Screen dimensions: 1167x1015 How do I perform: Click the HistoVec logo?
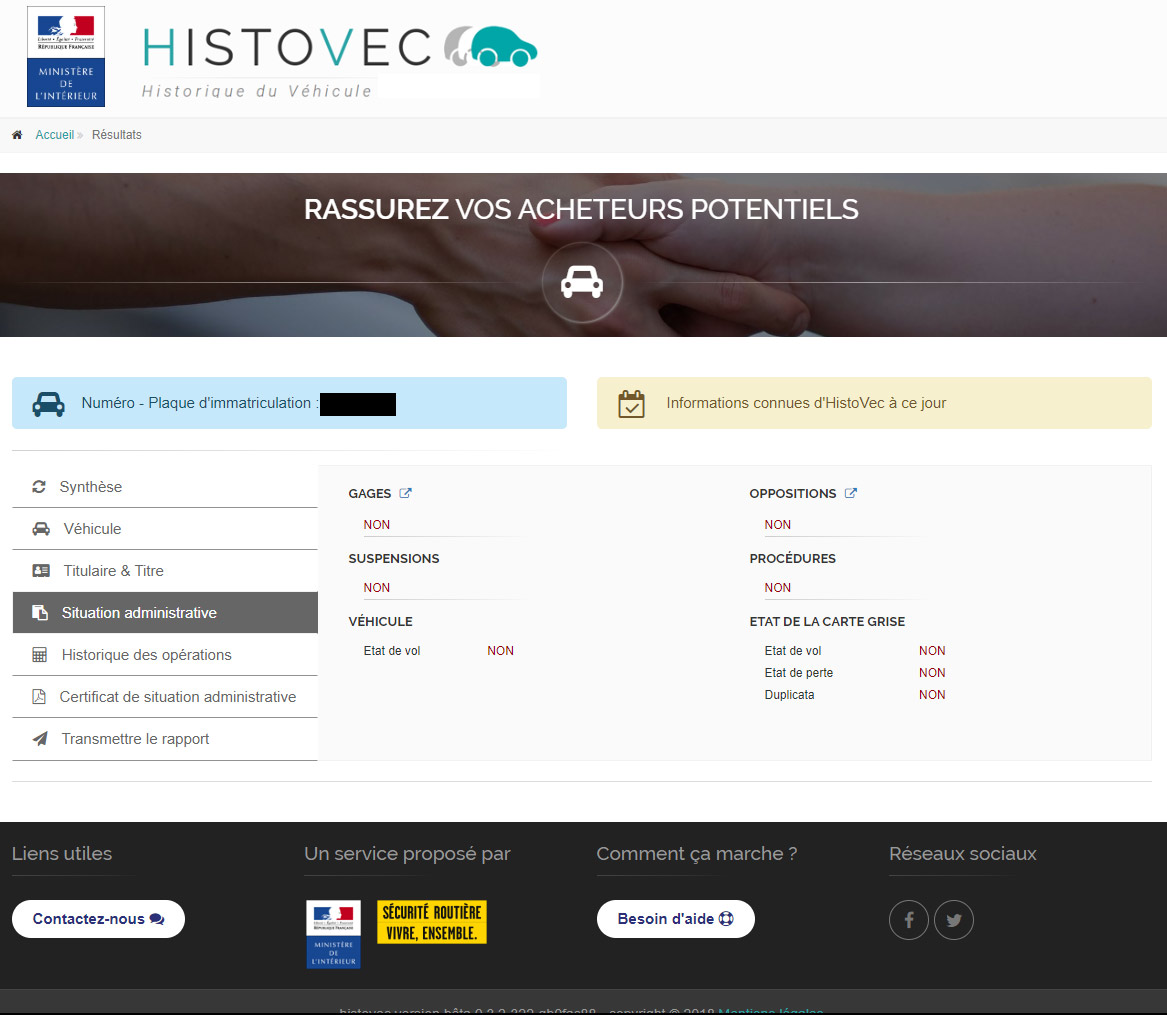click(x=340, y=62)
